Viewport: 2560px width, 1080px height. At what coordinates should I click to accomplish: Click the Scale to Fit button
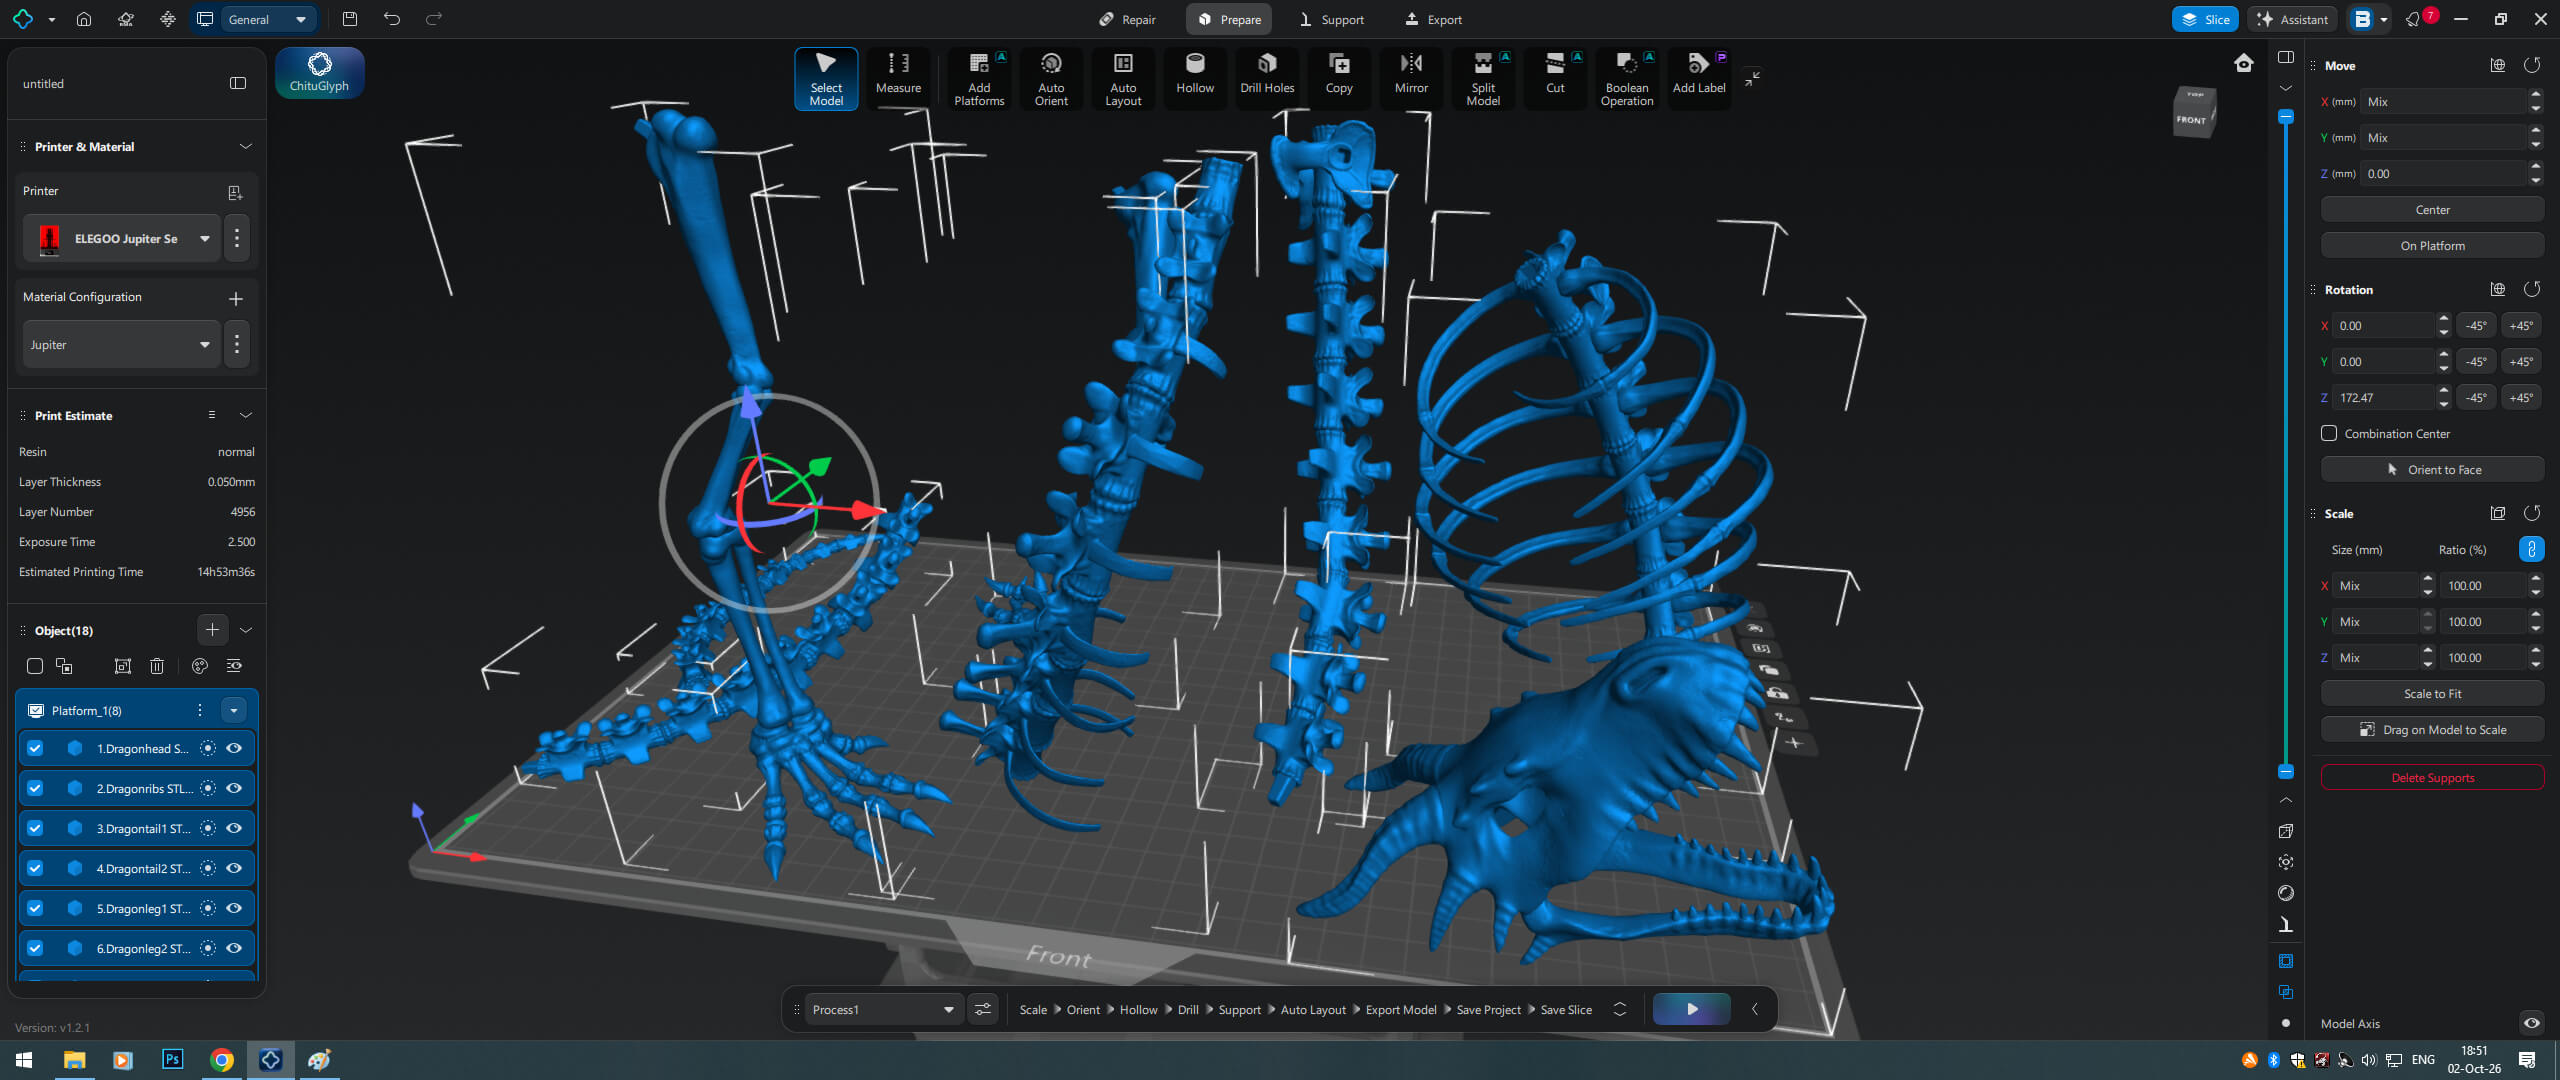(x=2432, y=693)
